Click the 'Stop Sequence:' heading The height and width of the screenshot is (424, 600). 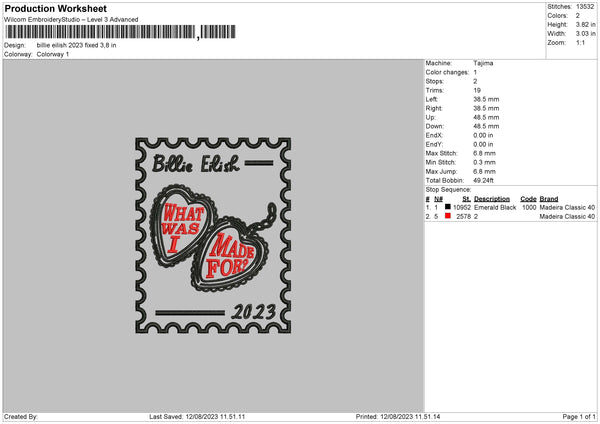click(448, 190)
